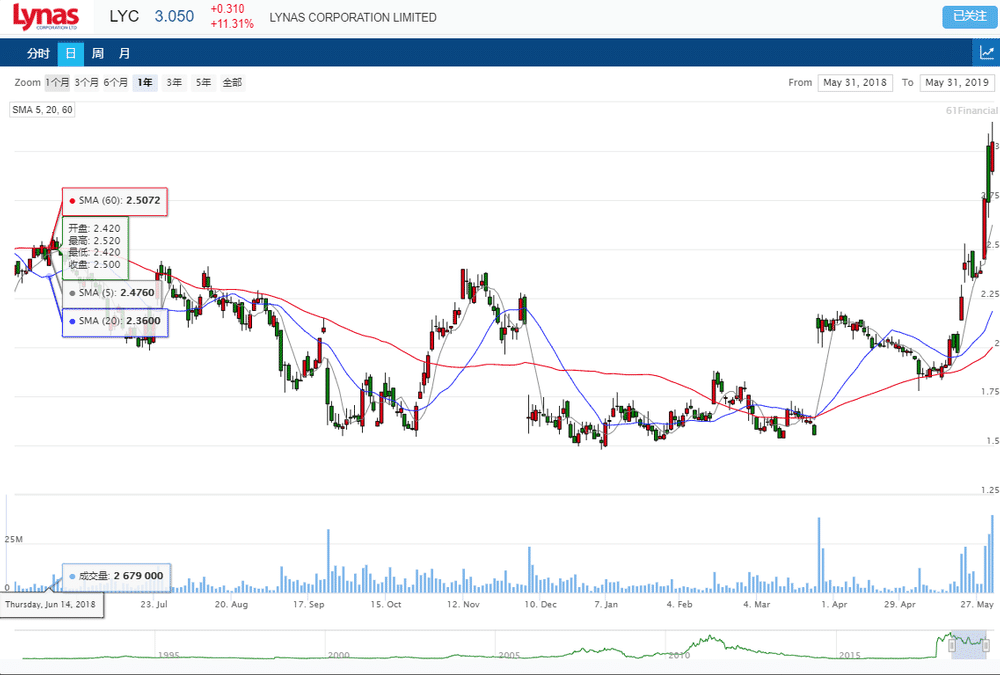Click the shaded navigator range selection
The width and height of the screenshot is (1000, 675).
coord(969,645)
